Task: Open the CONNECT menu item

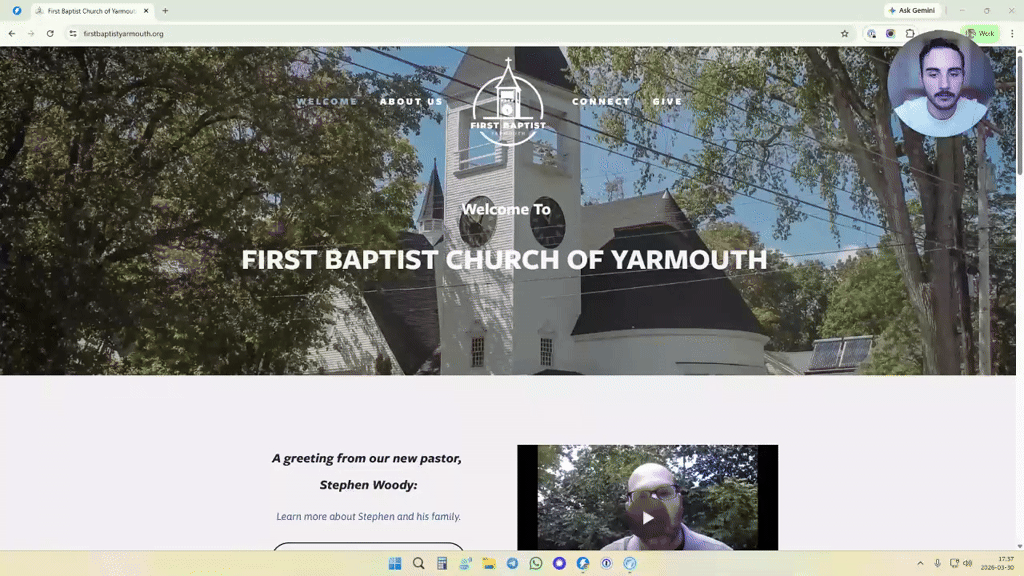Action: point(601,101)
